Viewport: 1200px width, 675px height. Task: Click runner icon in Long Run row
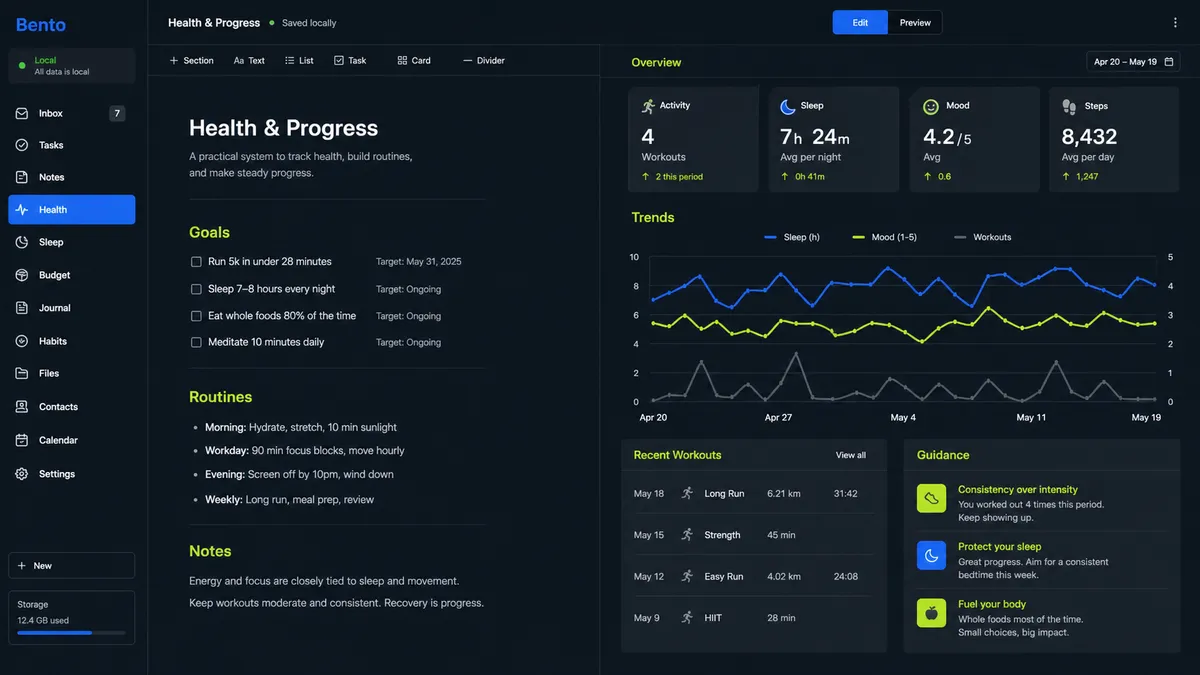click(x=687, y=494)
